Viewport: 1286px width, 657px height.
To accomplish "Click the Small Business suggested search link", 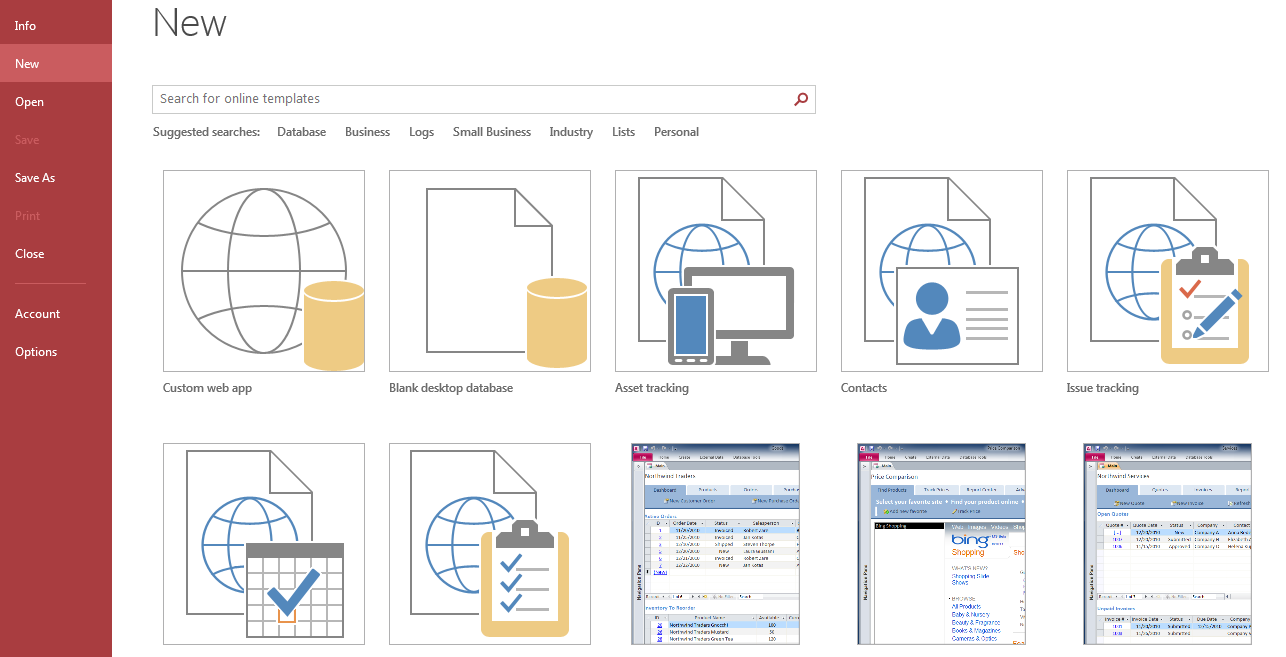I will tap(491, 132).
